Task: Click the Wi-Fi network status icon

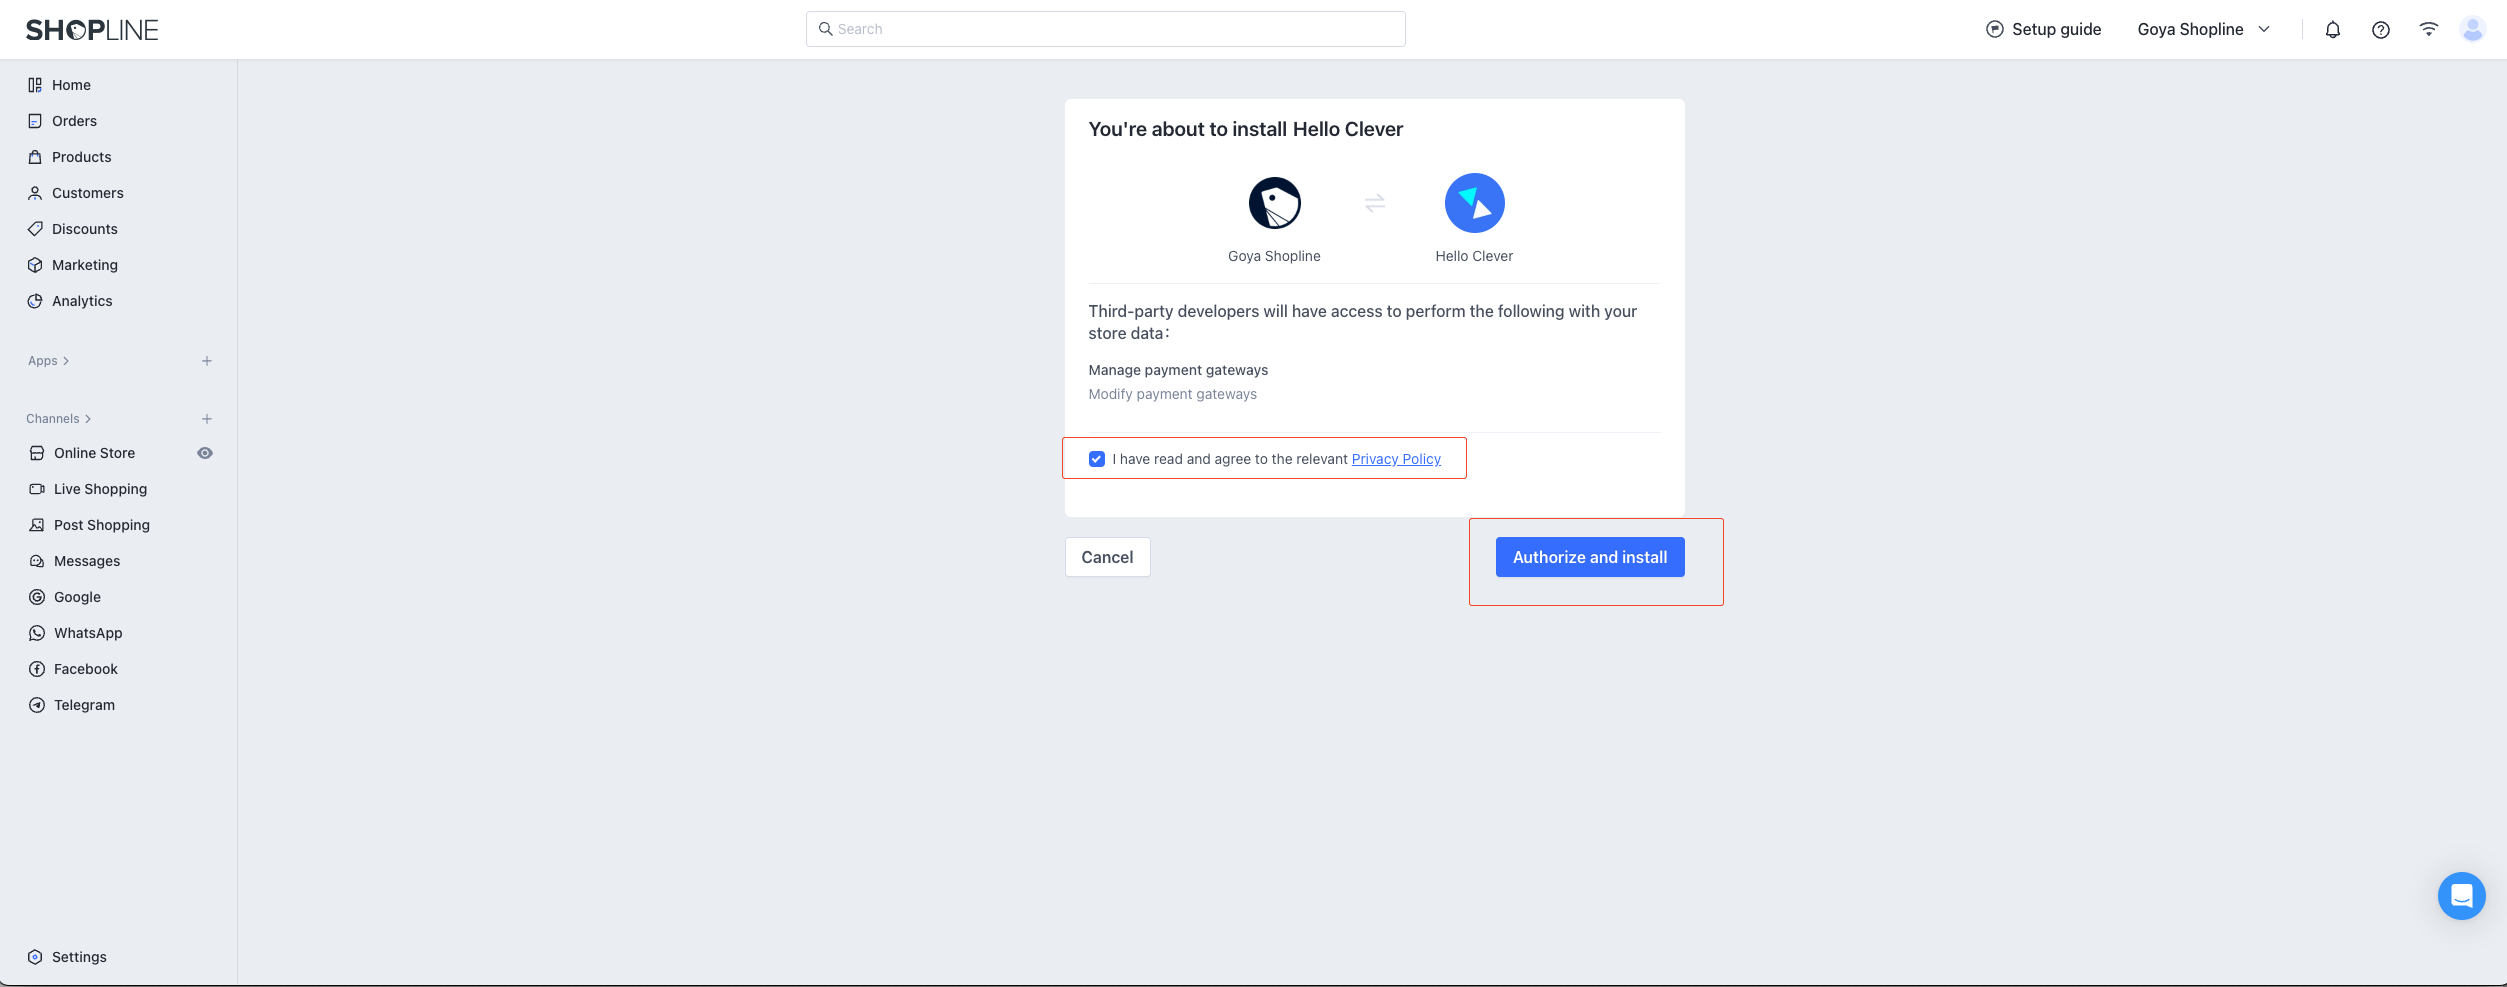Action: [x=2428, y=30]
